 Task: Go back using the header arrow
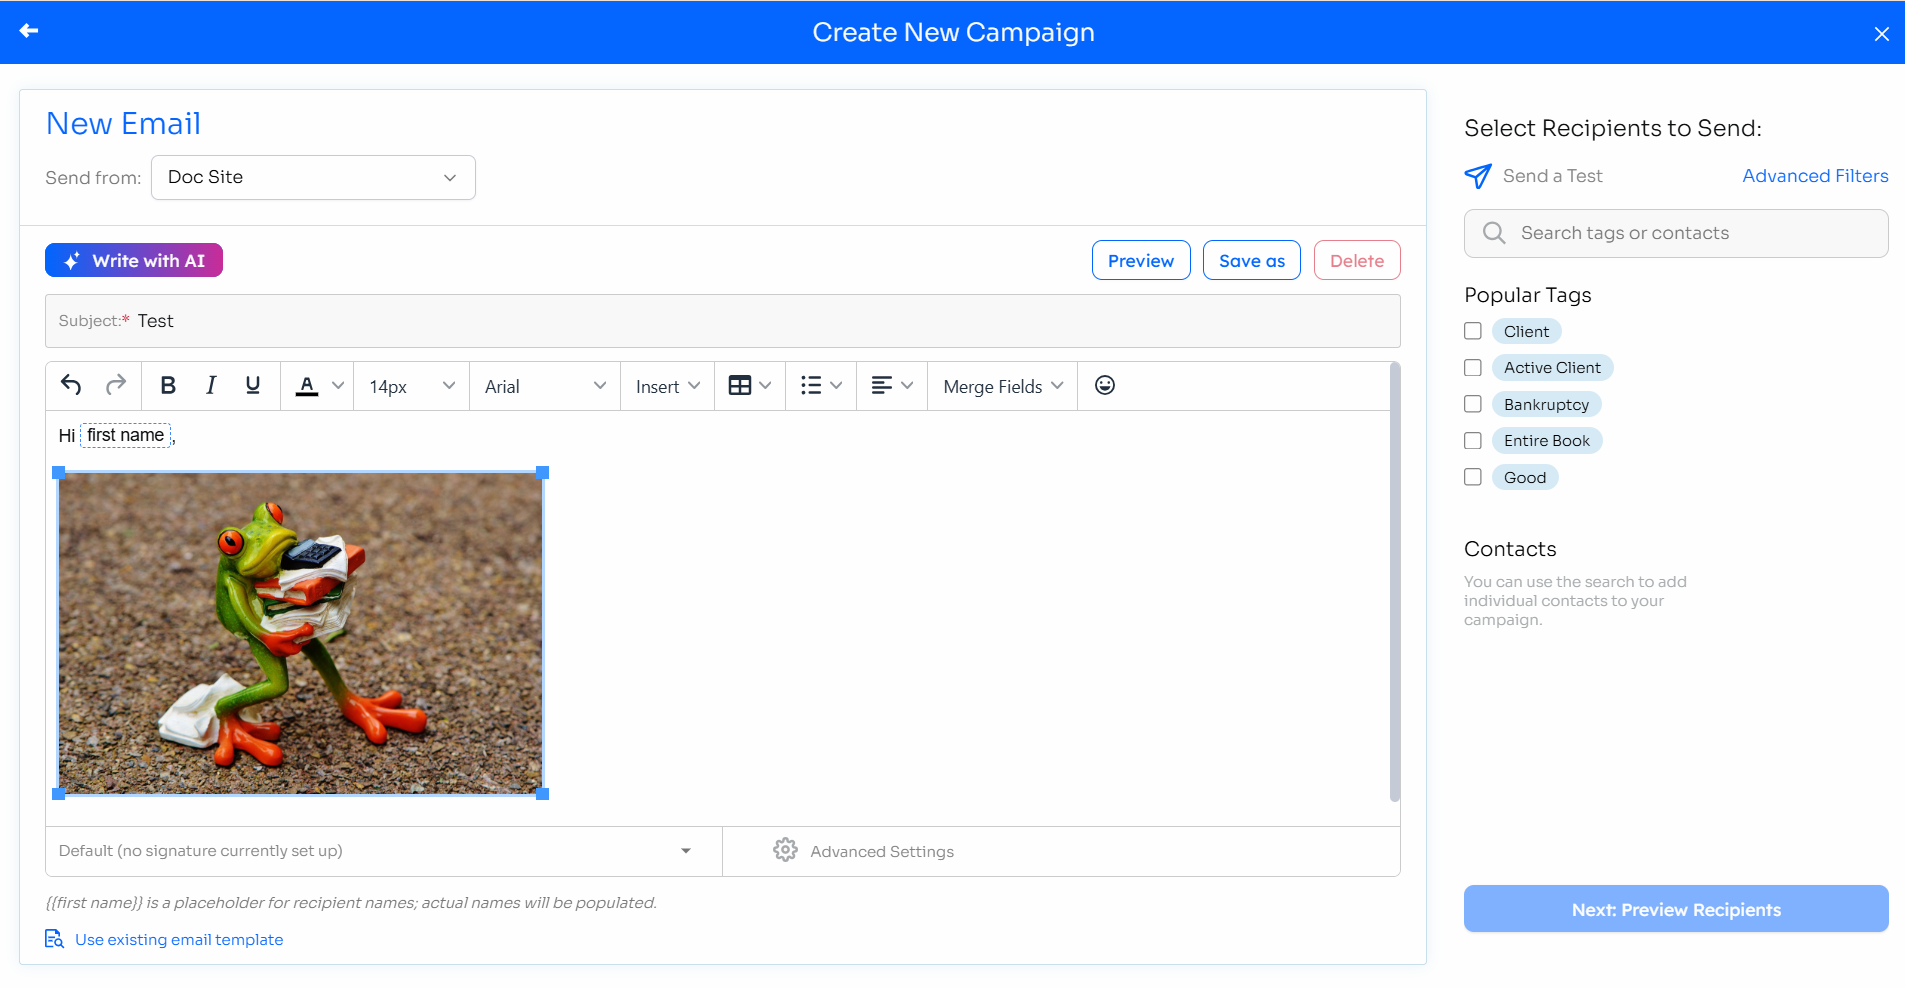29,31
